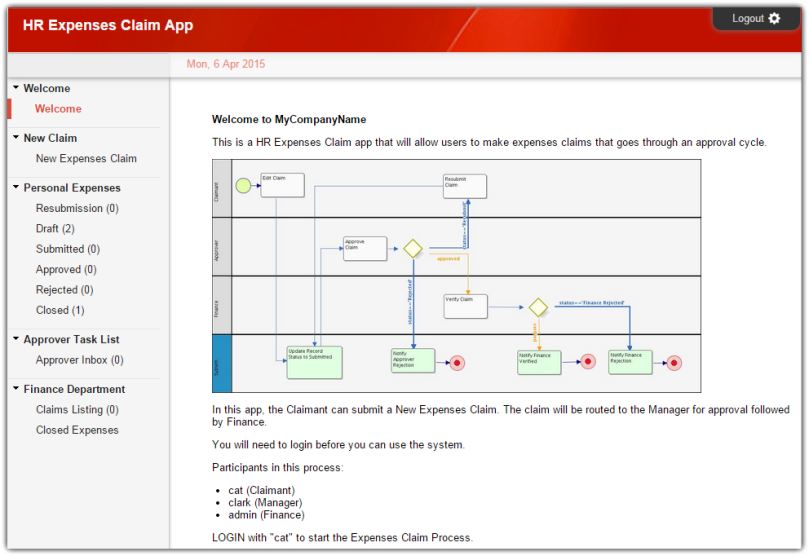
Task: Open the Approver Inbox (0)
Action: [x=80, y=360]
